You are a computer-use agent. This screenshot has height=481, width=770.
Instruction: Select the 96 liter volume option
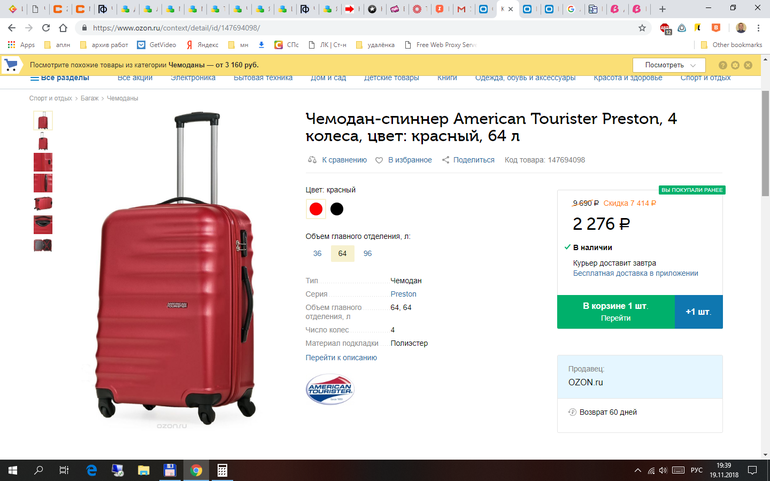[x=367, y=254]
